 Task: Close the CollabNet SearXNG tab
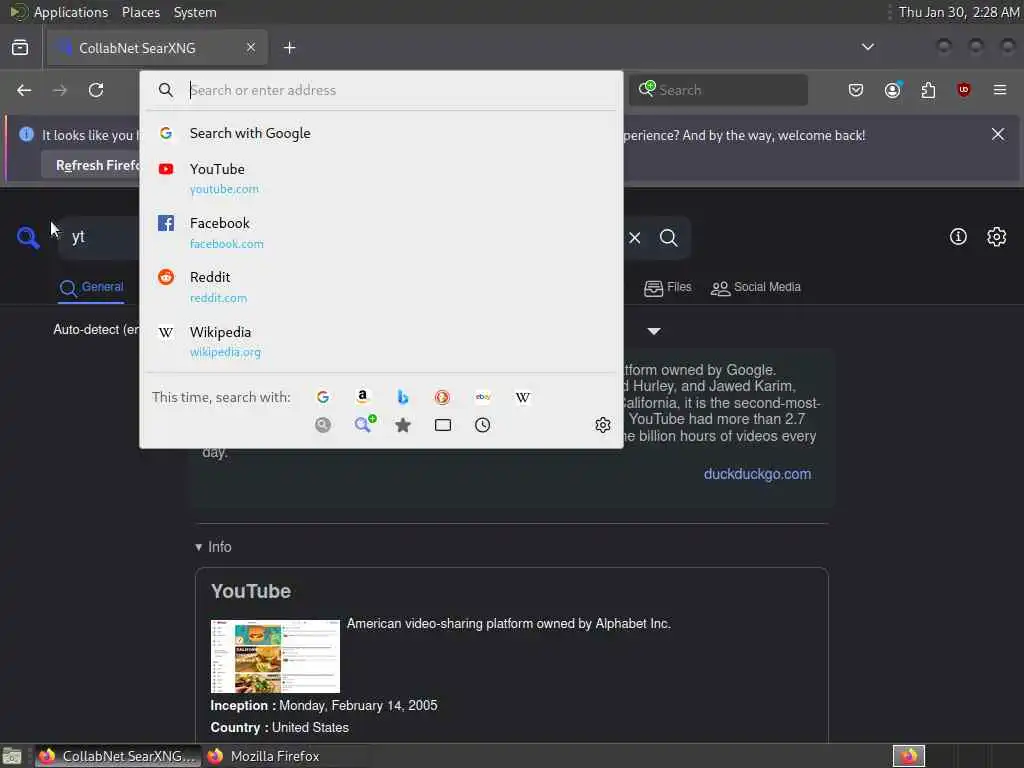251,48
